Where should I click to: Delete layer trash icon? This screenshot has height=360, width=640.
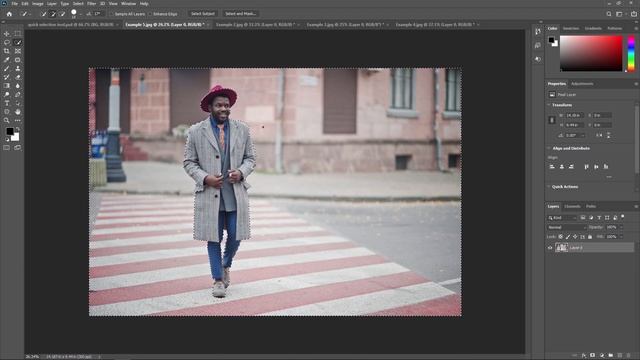coord(629,356)
